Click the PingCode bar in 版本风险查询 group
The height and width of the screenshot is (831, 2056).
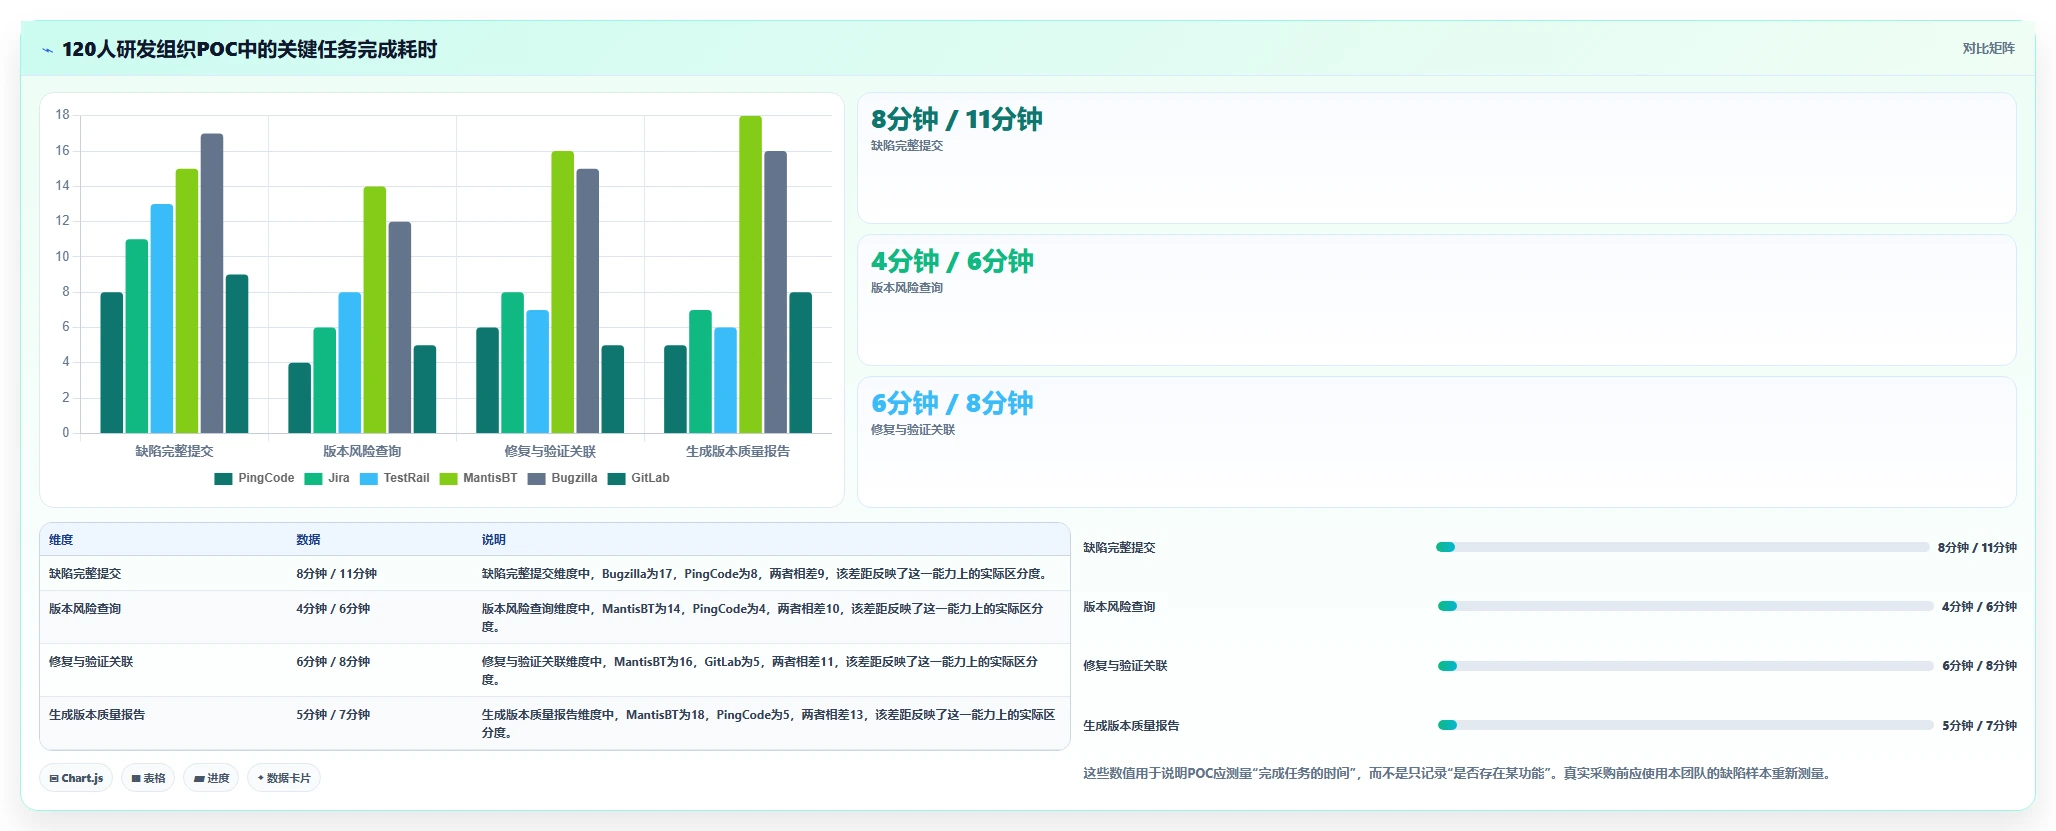click(x=300, y=398)
